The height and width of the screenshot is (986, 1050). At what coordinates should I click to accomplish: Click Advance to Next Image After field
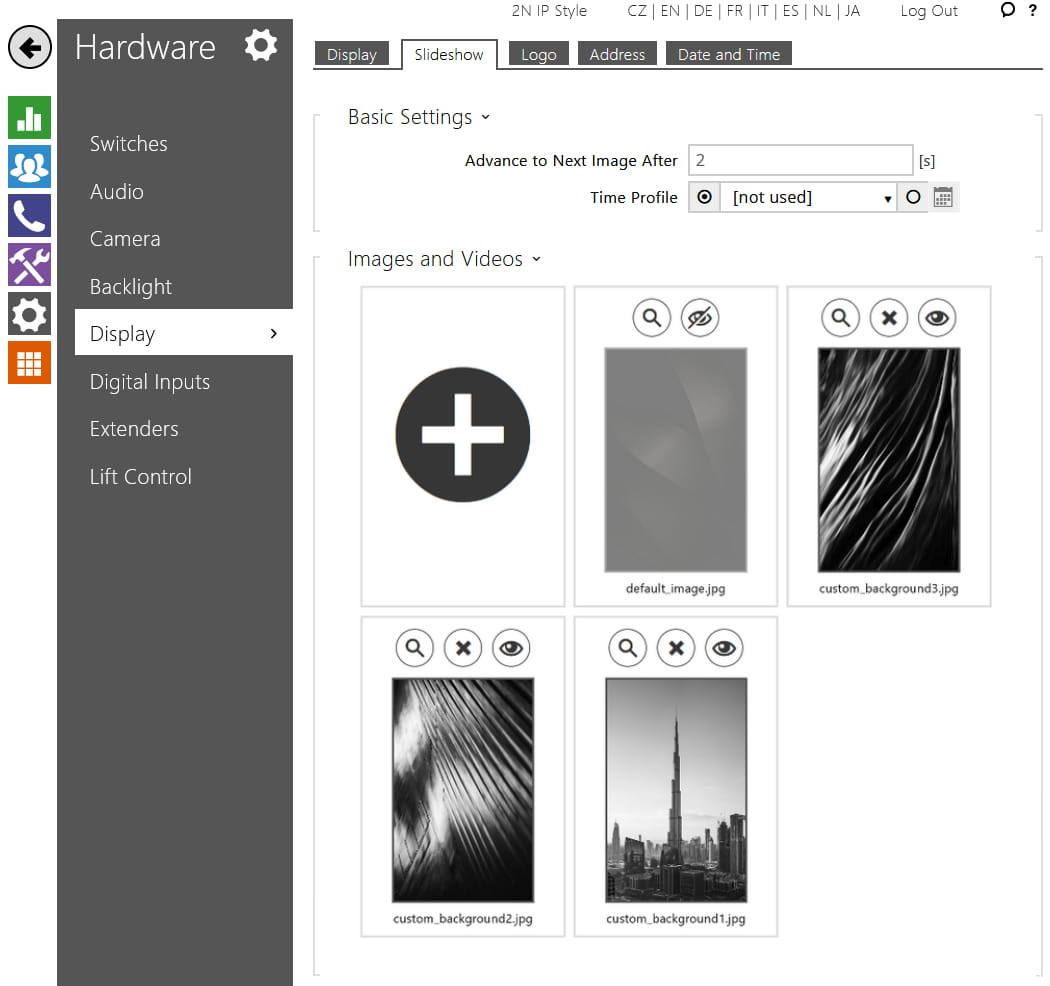[x=800, y=160]
